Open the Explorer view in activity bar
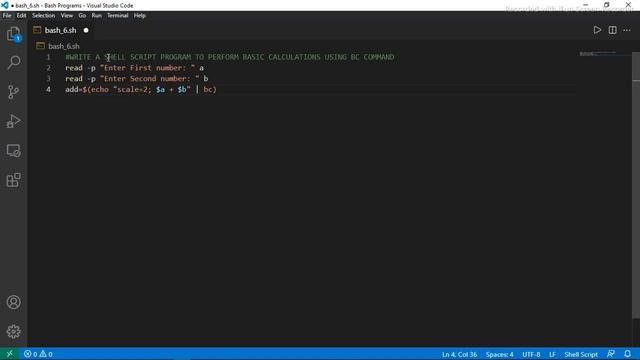Viewport: 640px width, 360px height. [x=13, y=34]
